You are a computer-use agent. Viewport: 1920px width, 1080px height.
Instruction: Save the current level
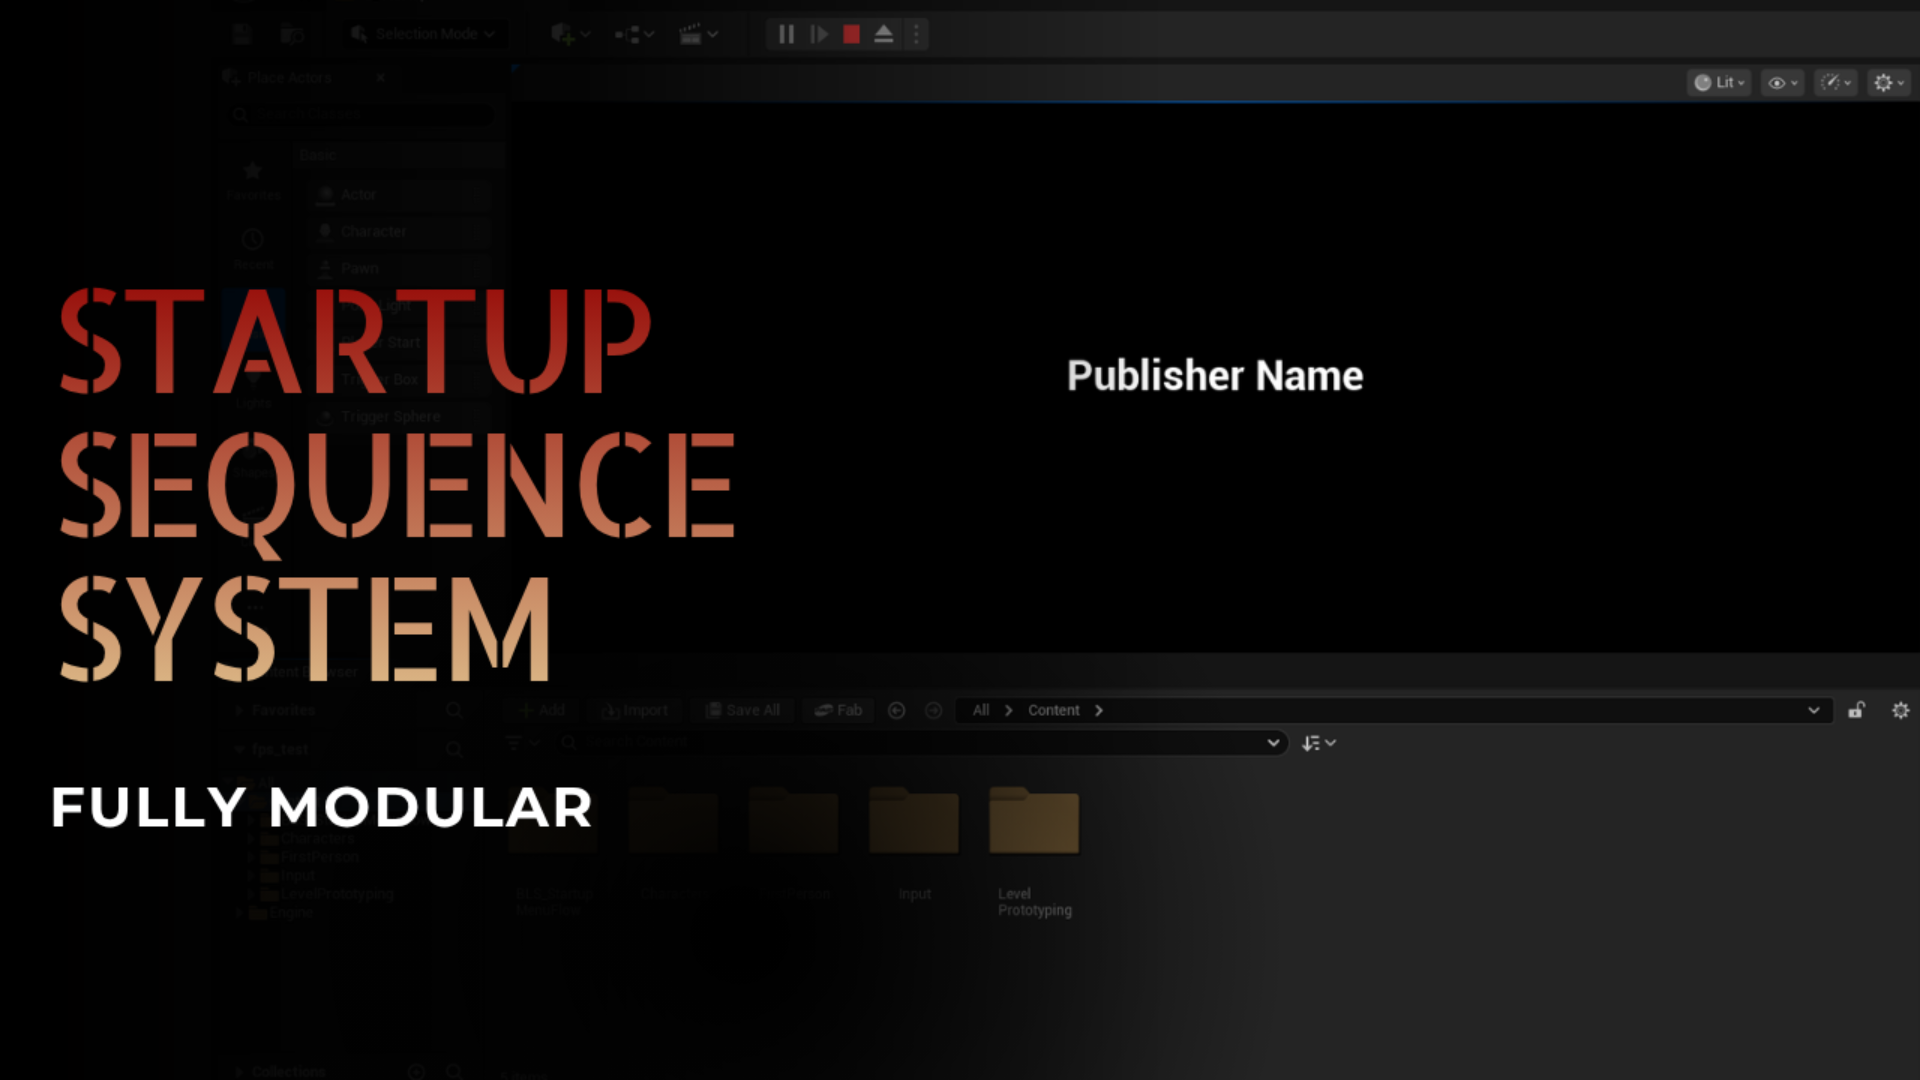point(242,35)
